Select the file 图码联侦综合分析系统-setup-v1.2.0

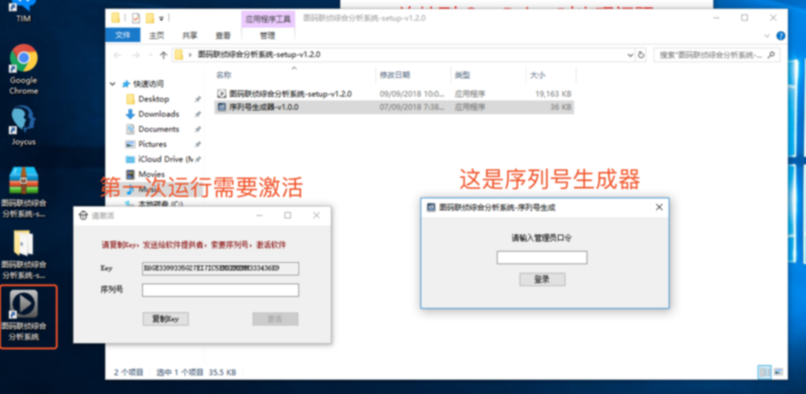tap(290, 94)
